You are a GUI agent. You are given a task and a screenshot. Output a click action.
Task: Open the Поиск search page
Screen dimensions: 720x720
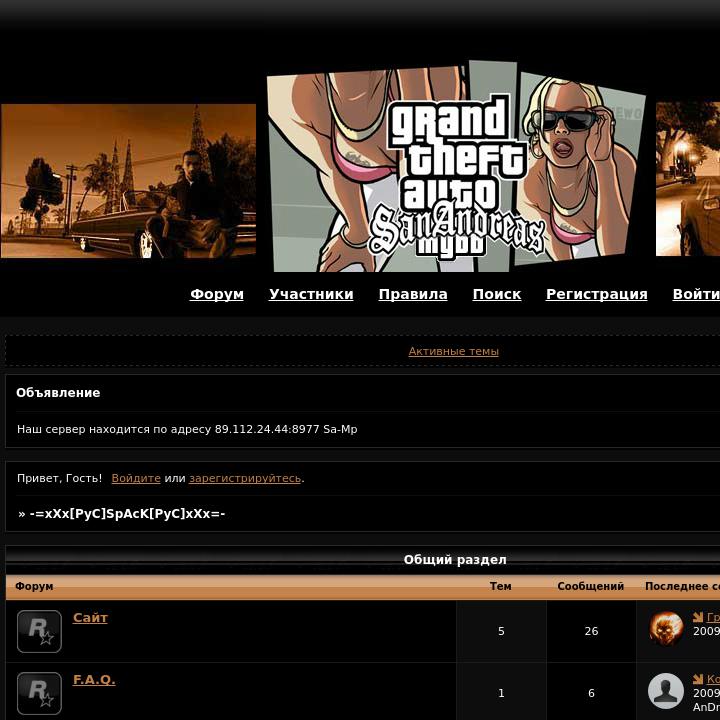[497, 294]
